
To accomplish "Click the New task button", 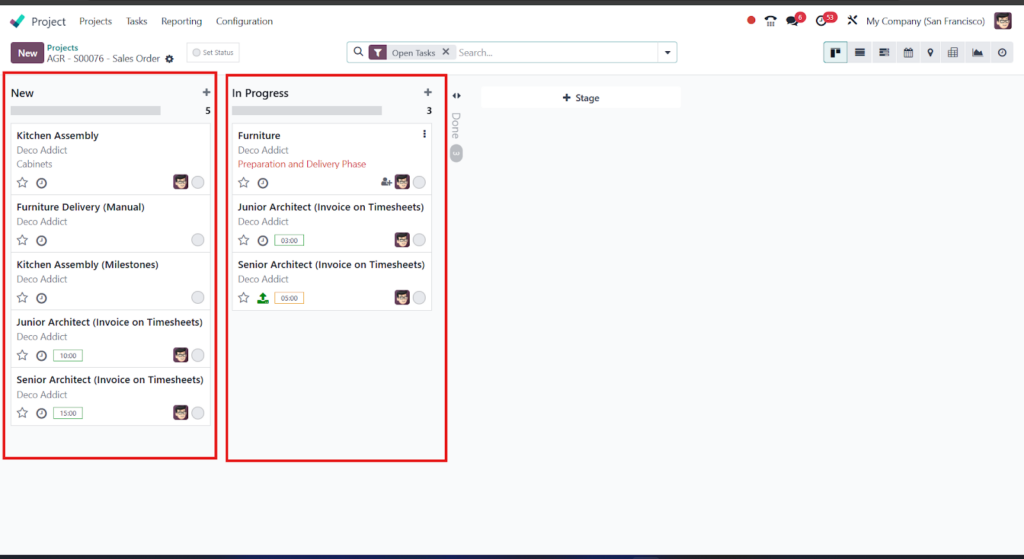I will [x=27, y=53].
